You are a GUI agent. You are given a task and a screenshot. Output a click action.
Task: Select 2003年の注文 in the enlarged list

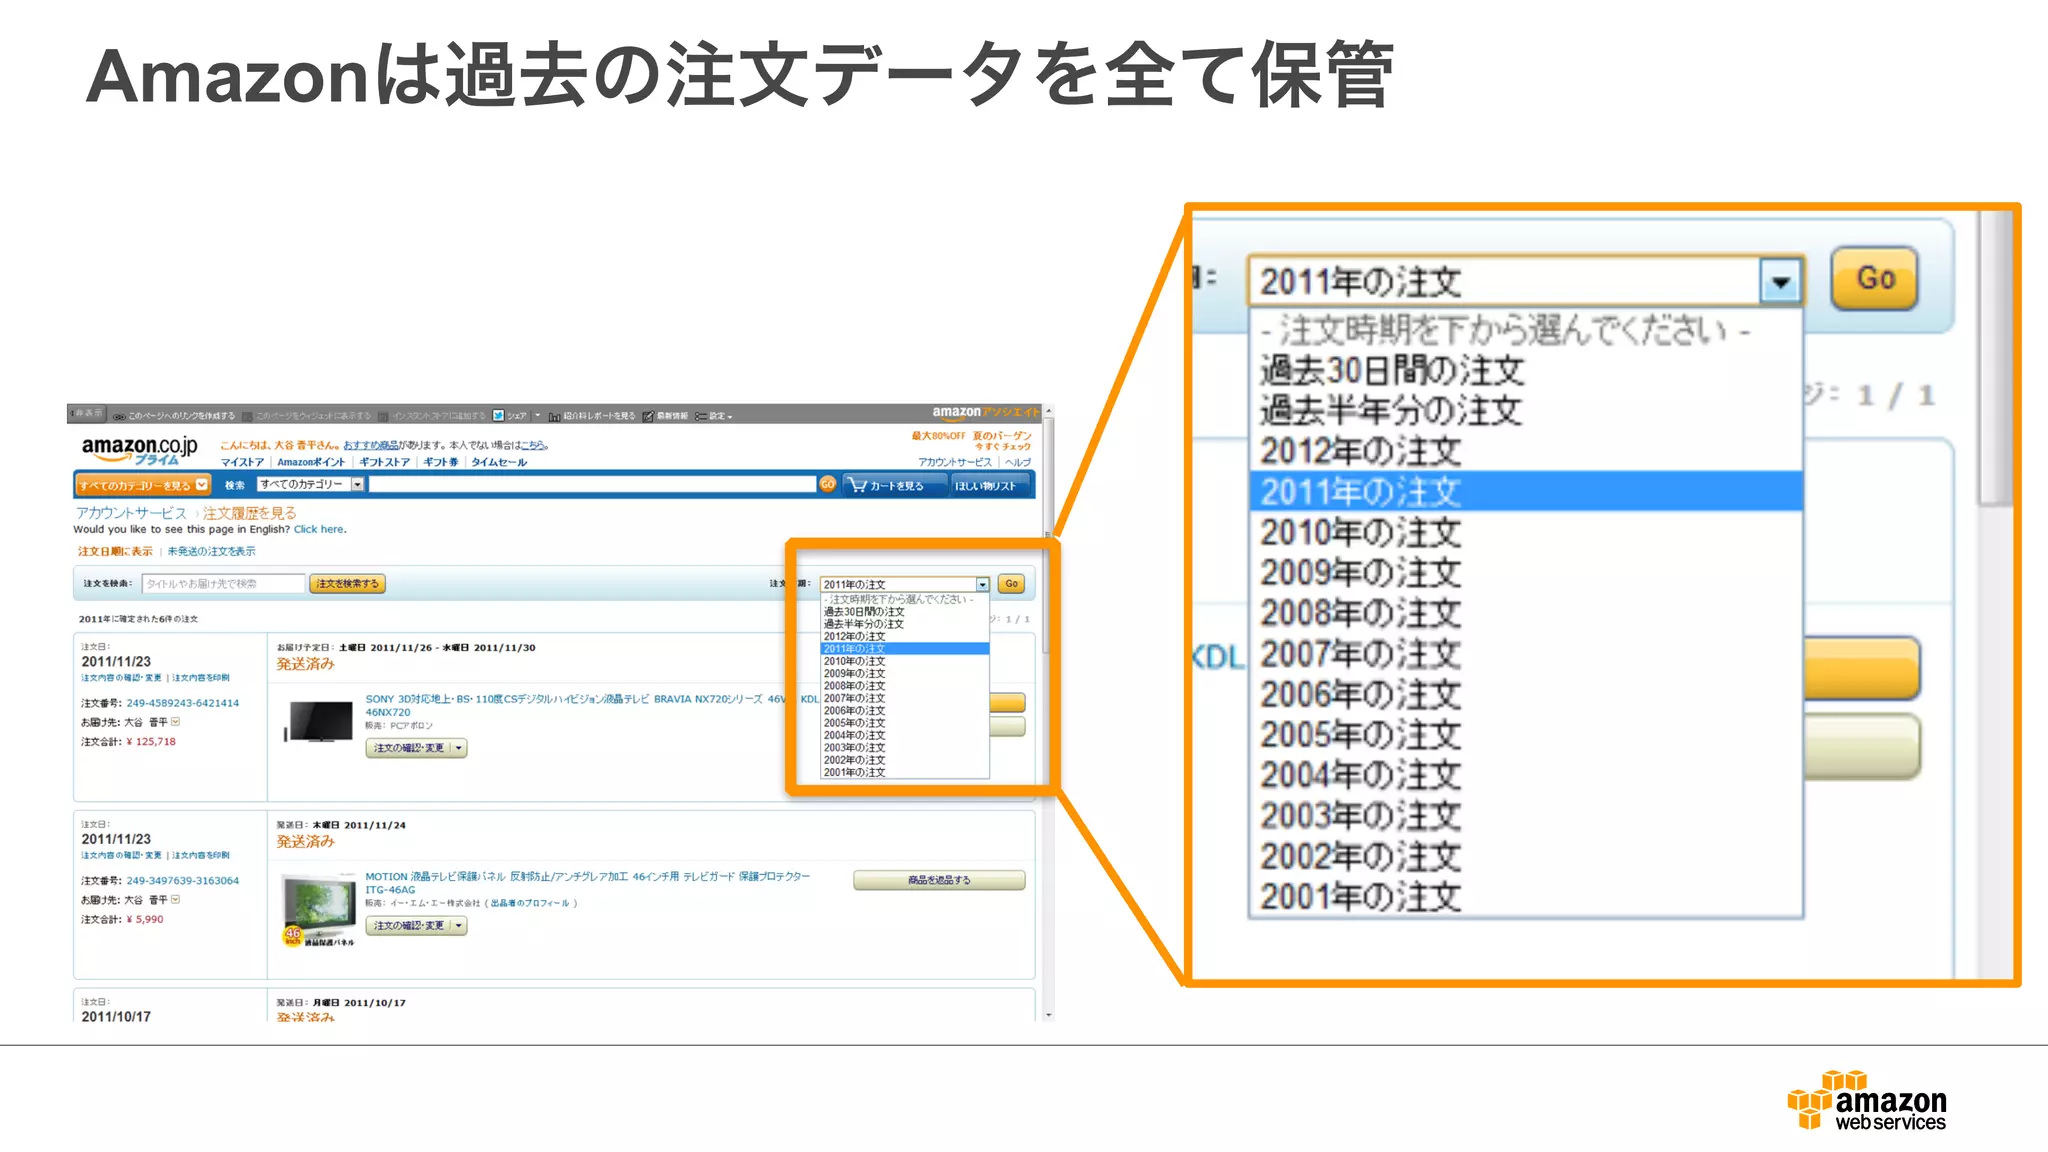[1525, 815]
